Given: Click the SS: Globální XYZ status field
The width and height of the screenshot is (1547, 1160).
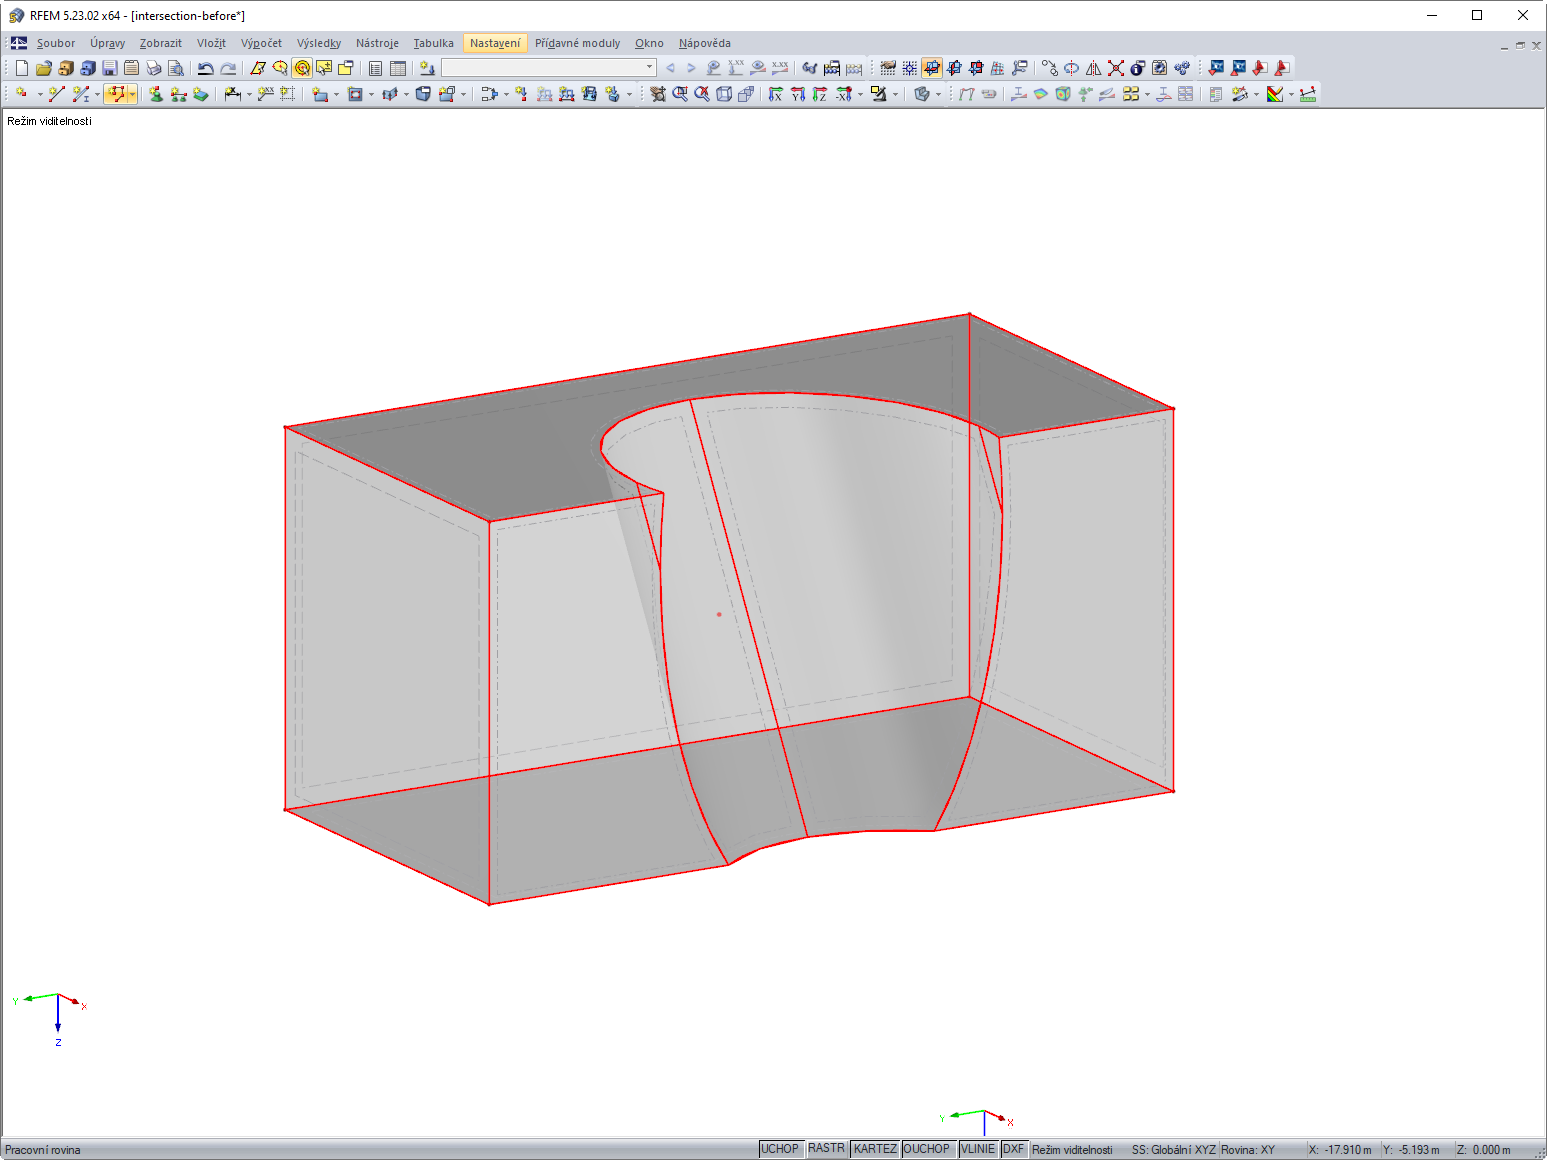Looking at the screenshot, I should (x=1173, y=1150).
